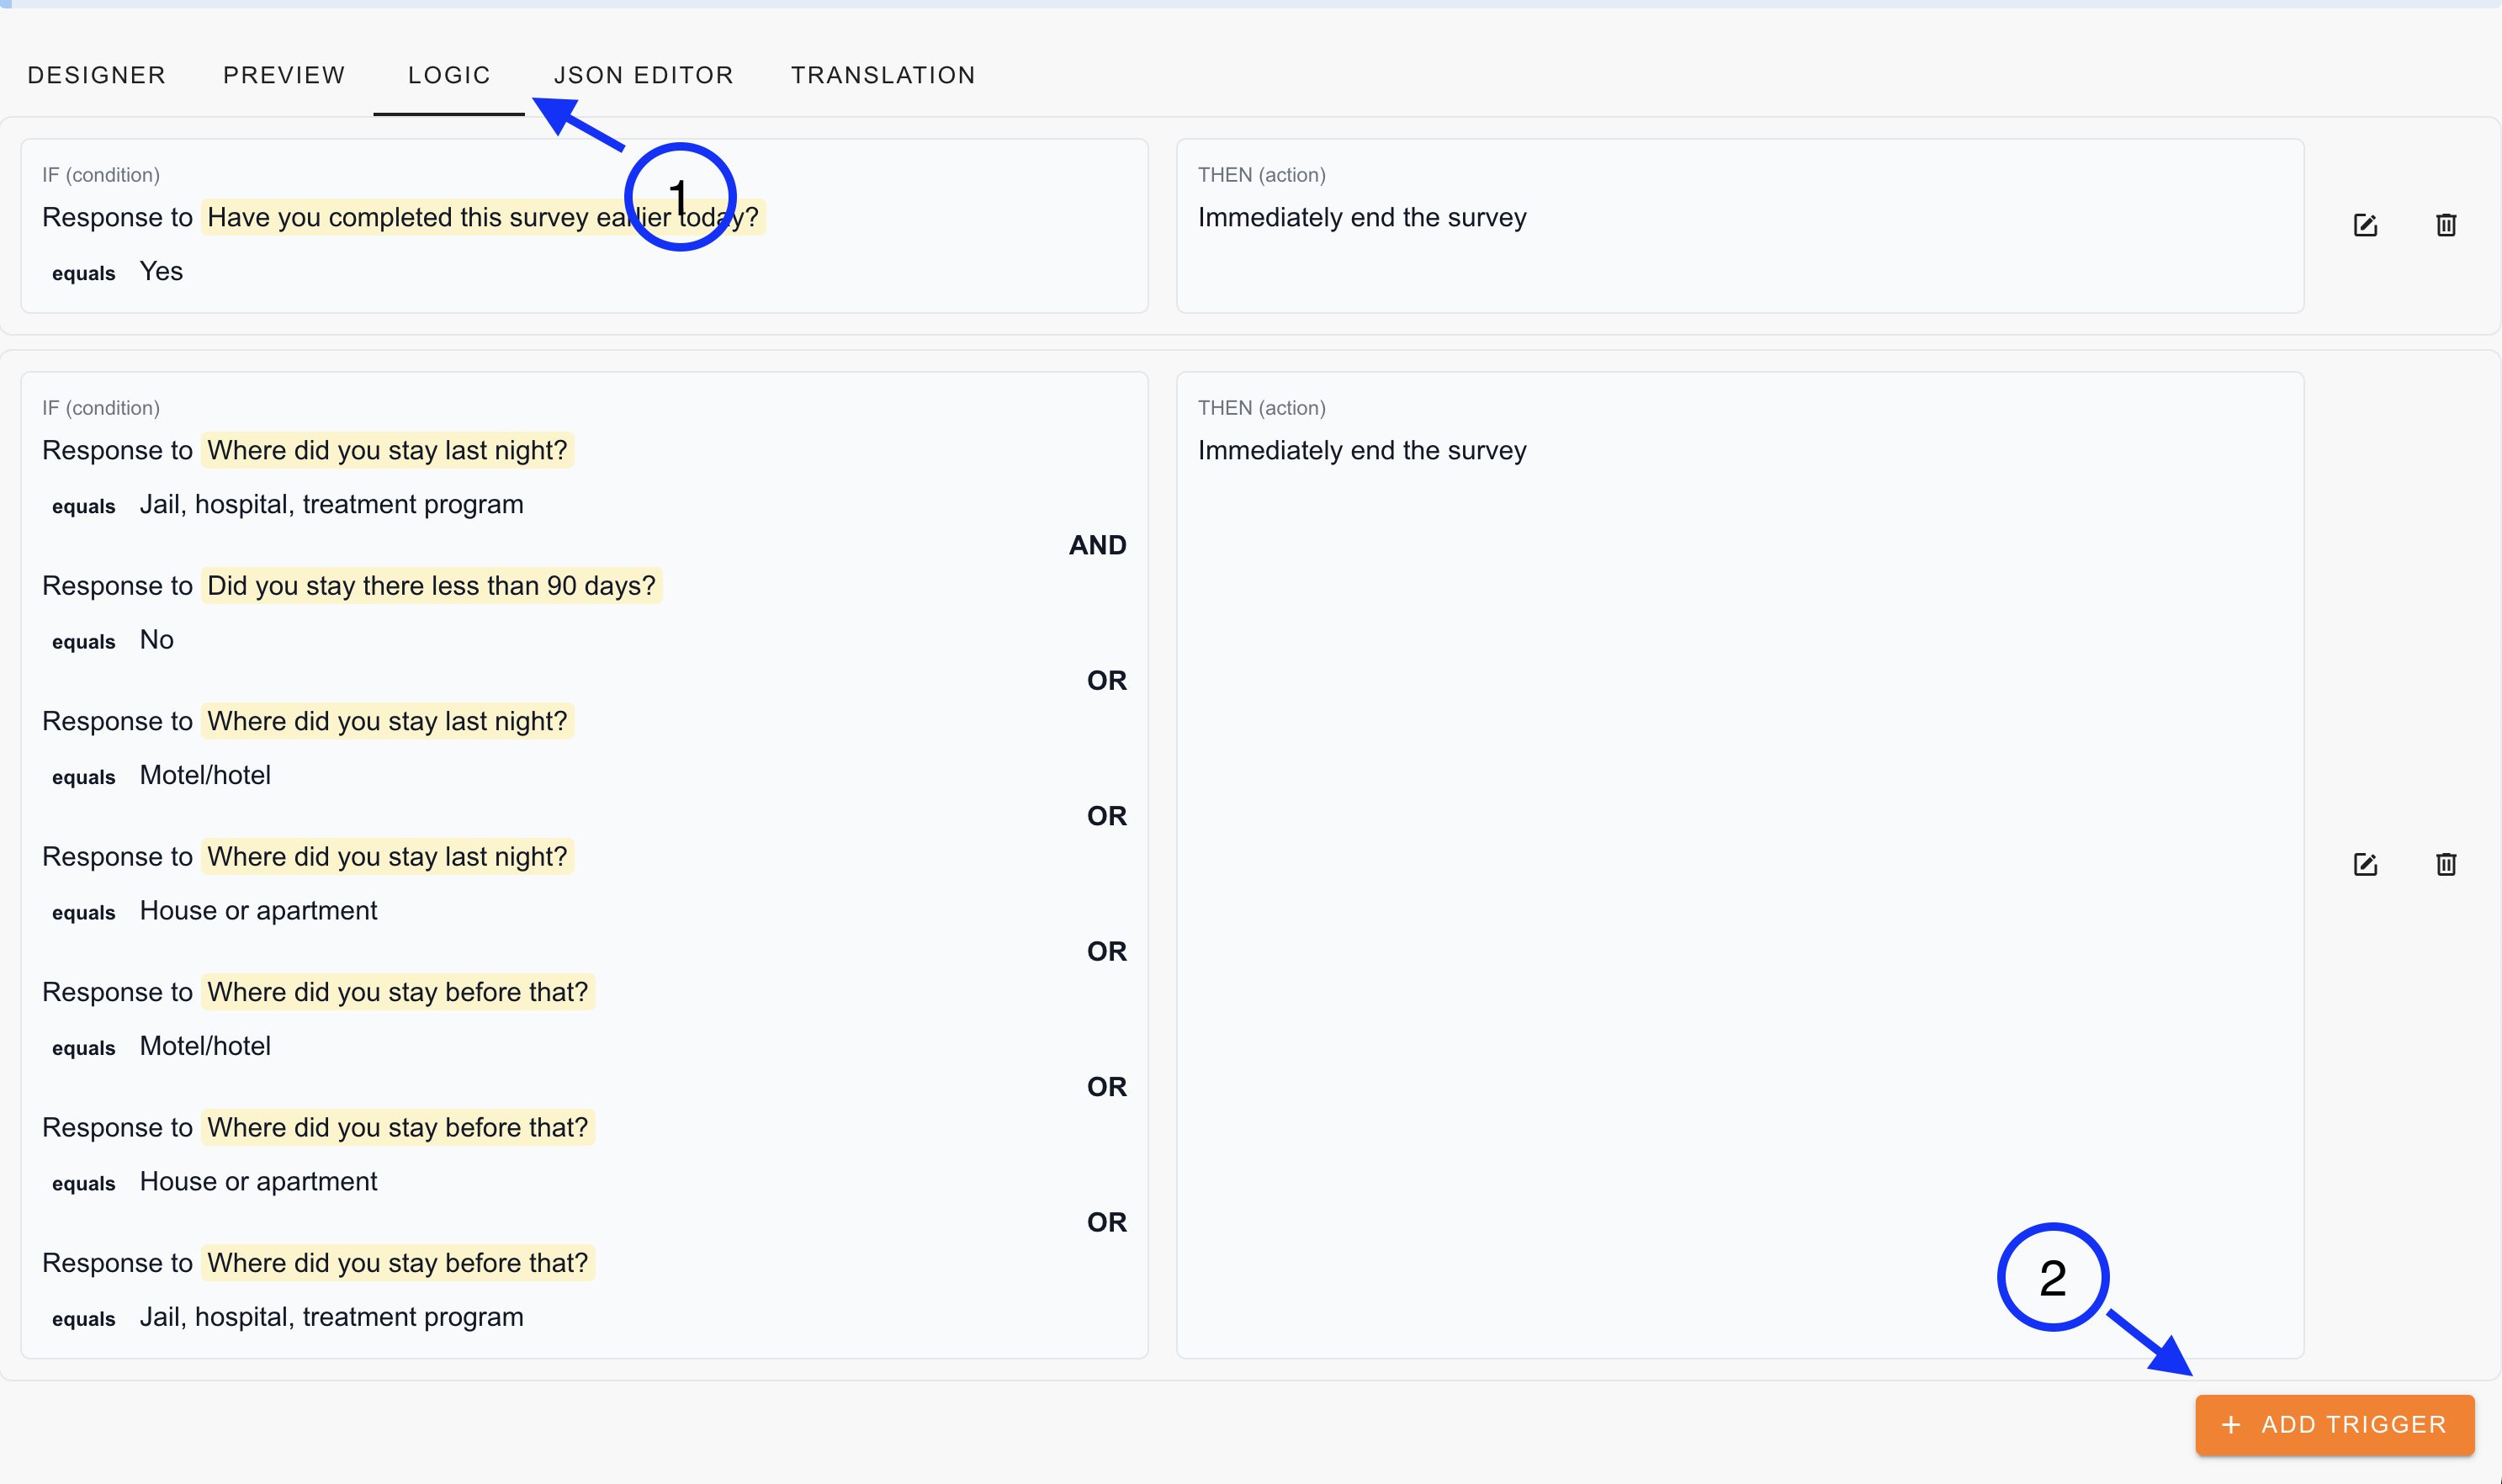Click second 'Immediately end the survey' action
This screenshot has width=2502, height=1484.
point(1362,450)
